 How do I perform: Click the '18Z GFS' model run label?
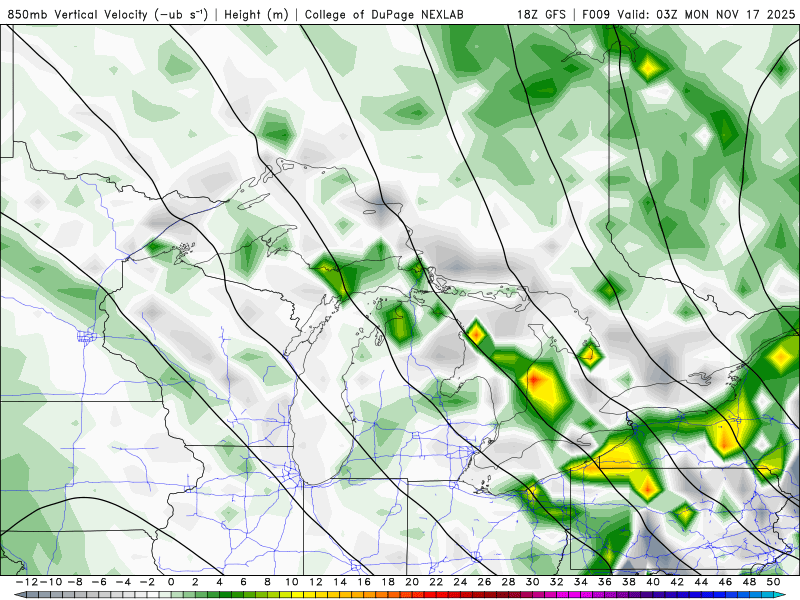(x=541, y=14)
